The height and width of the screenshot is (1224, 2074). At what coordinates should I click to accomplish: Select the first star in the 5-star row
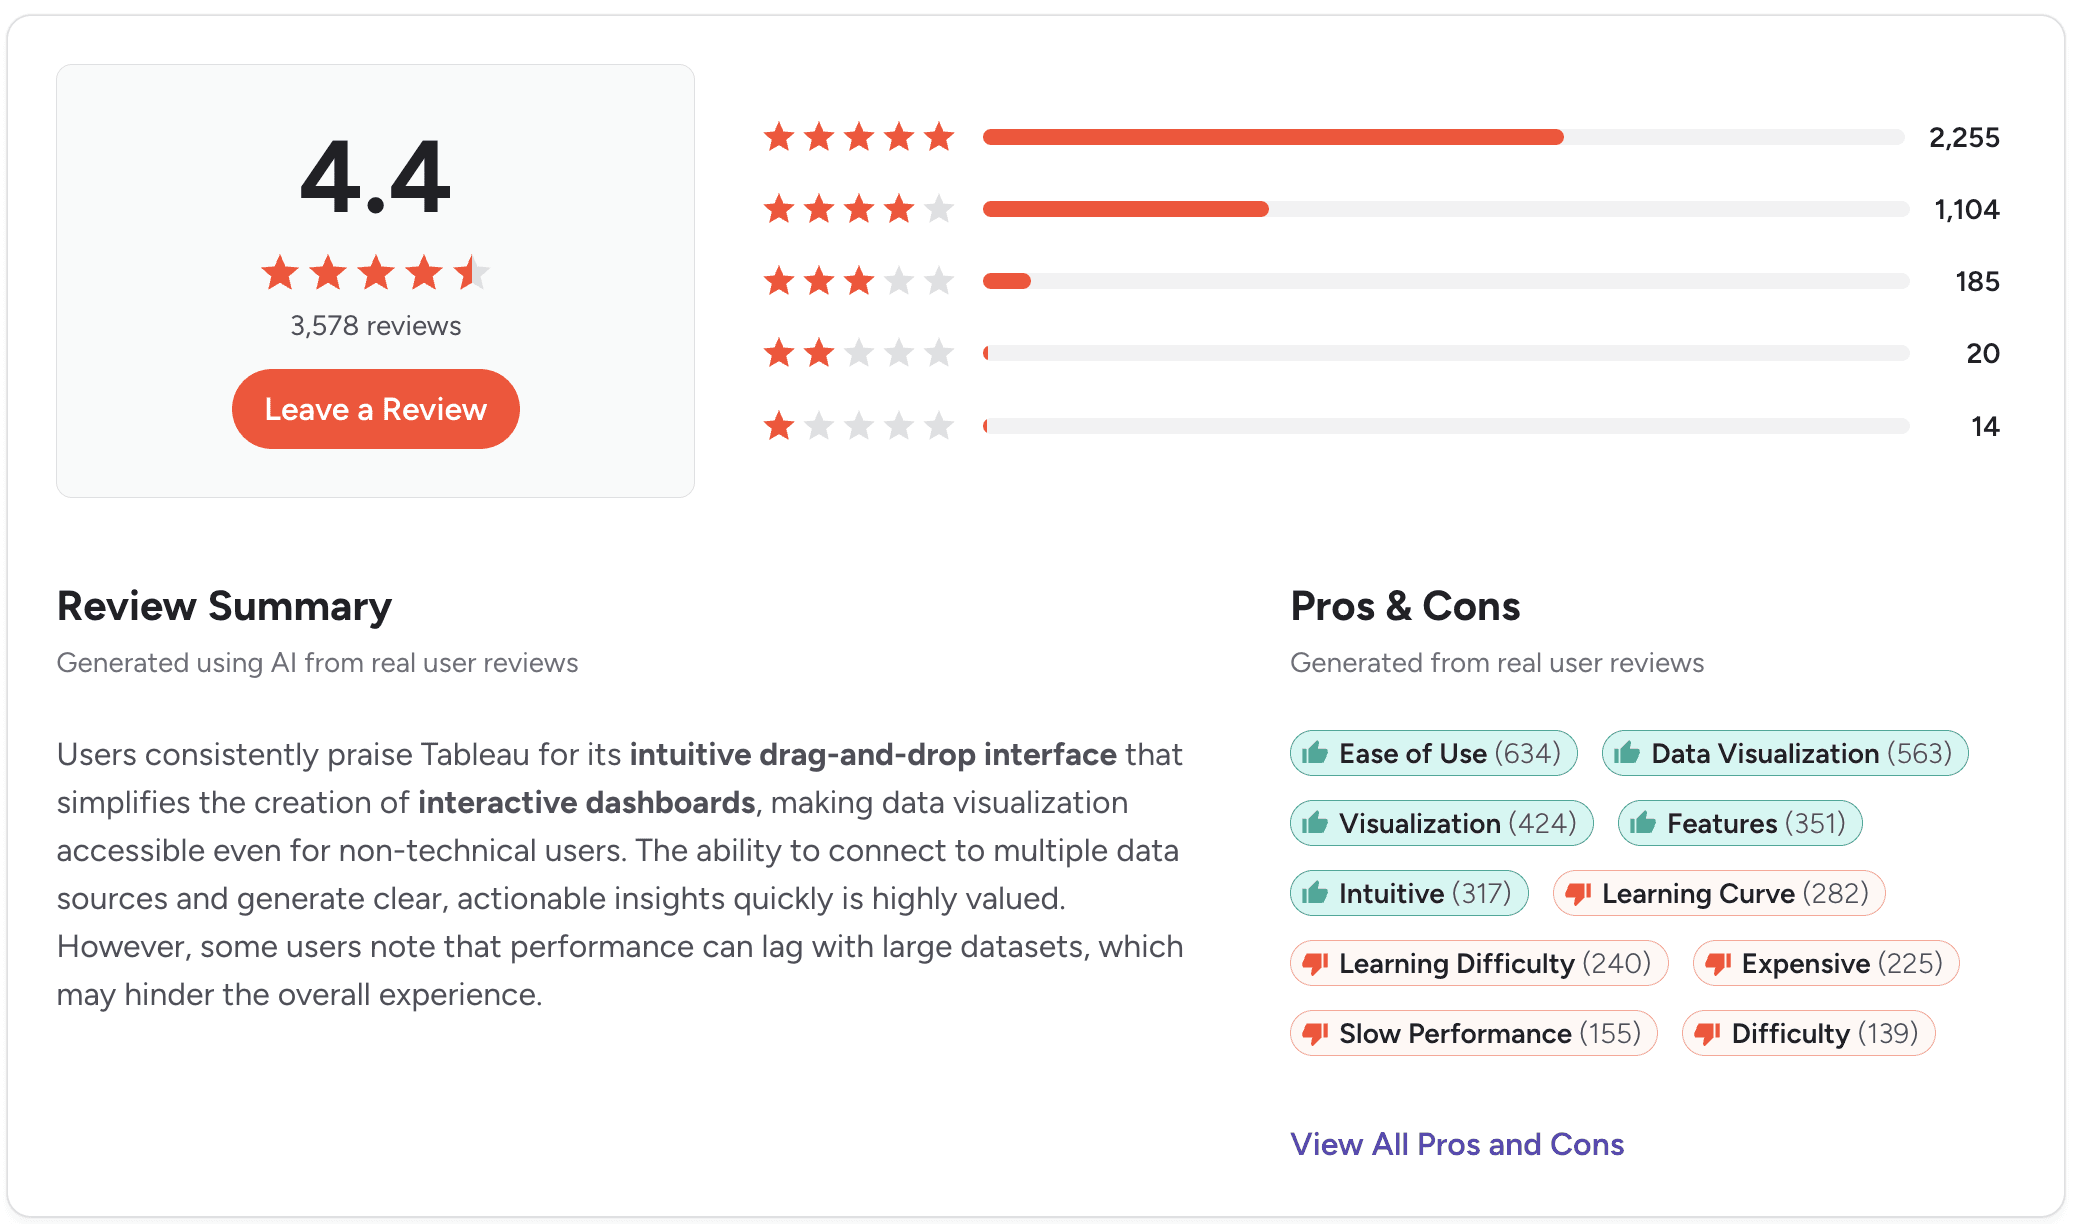[780, 137]
